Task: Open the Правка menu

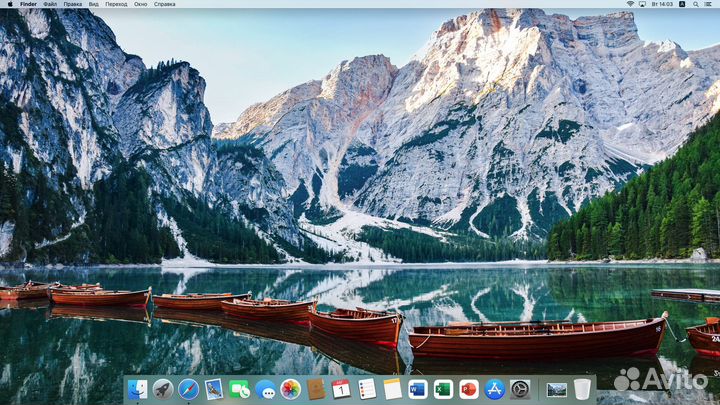Action: tap(73, 4)
